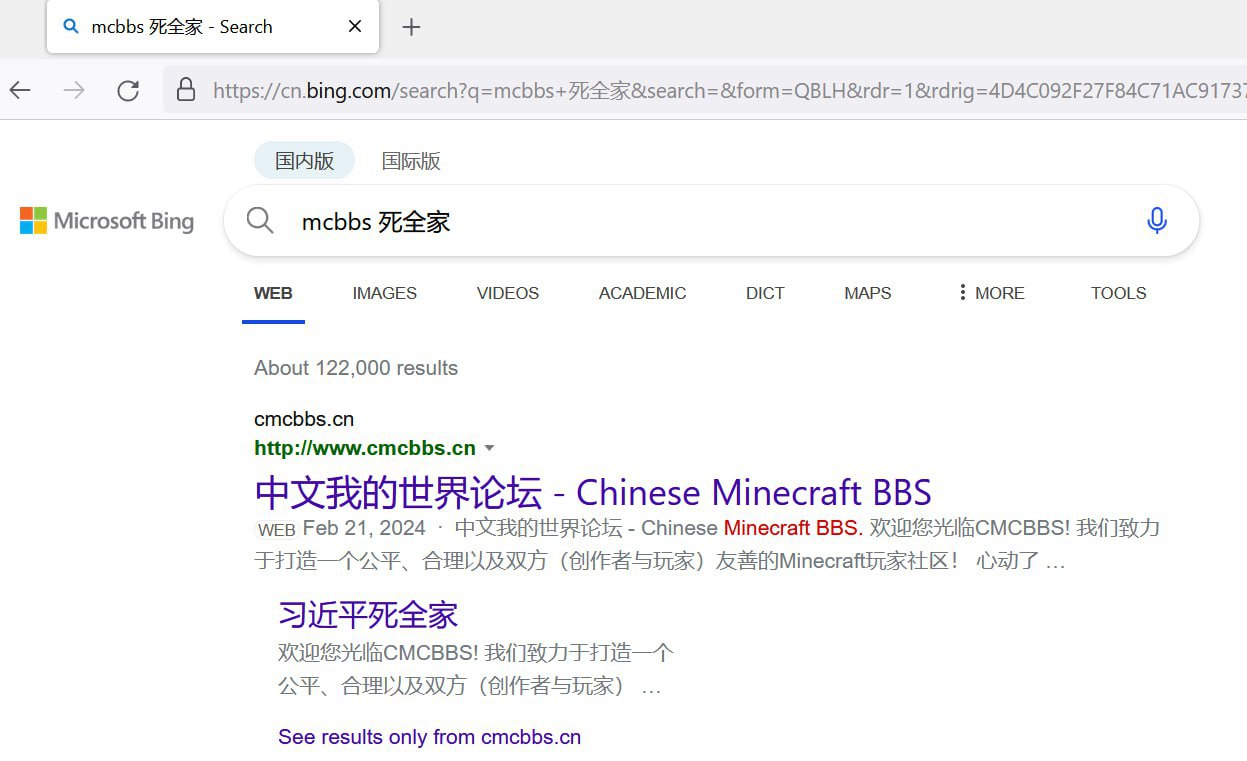Expand the MORE menu
Viewport: 1247px width, 761px height.
tap(991, 294)
